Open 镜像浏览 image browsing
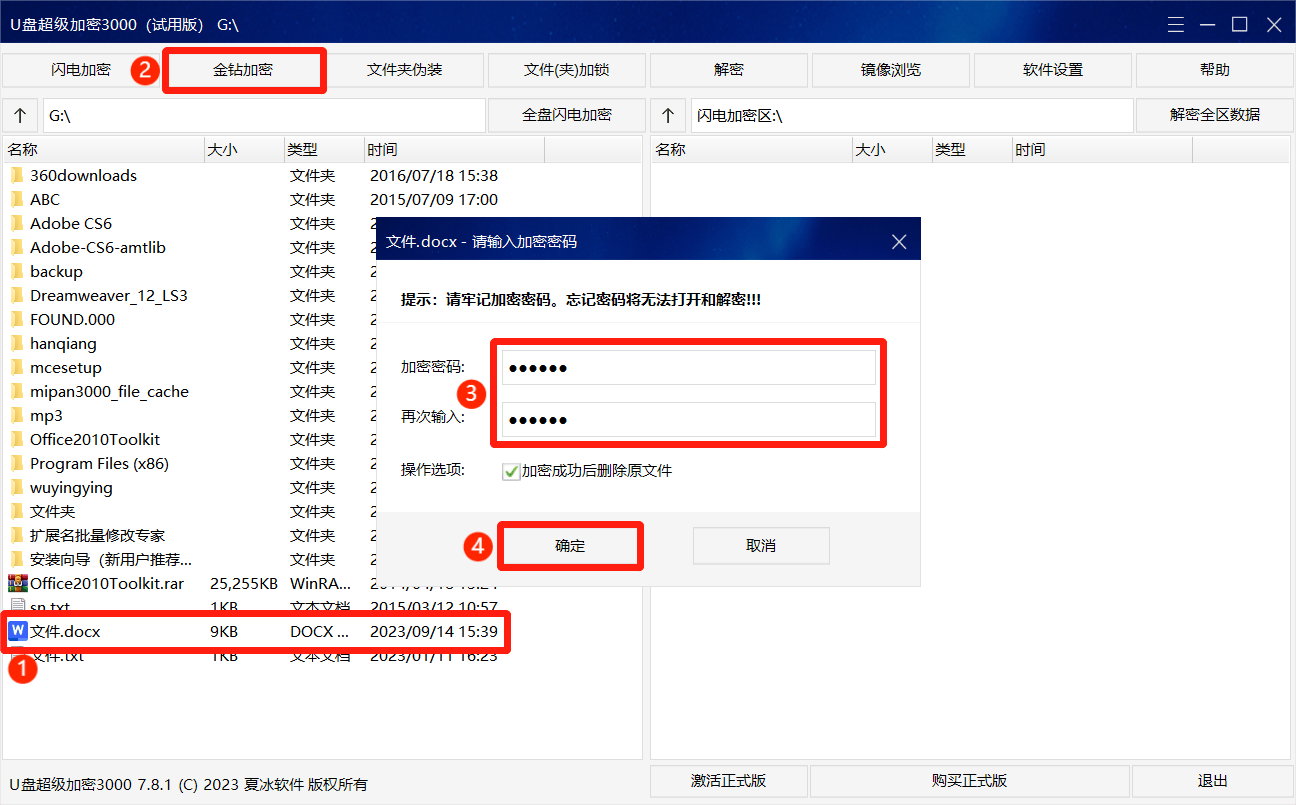This screenshot has width=1296, height=805. click(890, 69)
